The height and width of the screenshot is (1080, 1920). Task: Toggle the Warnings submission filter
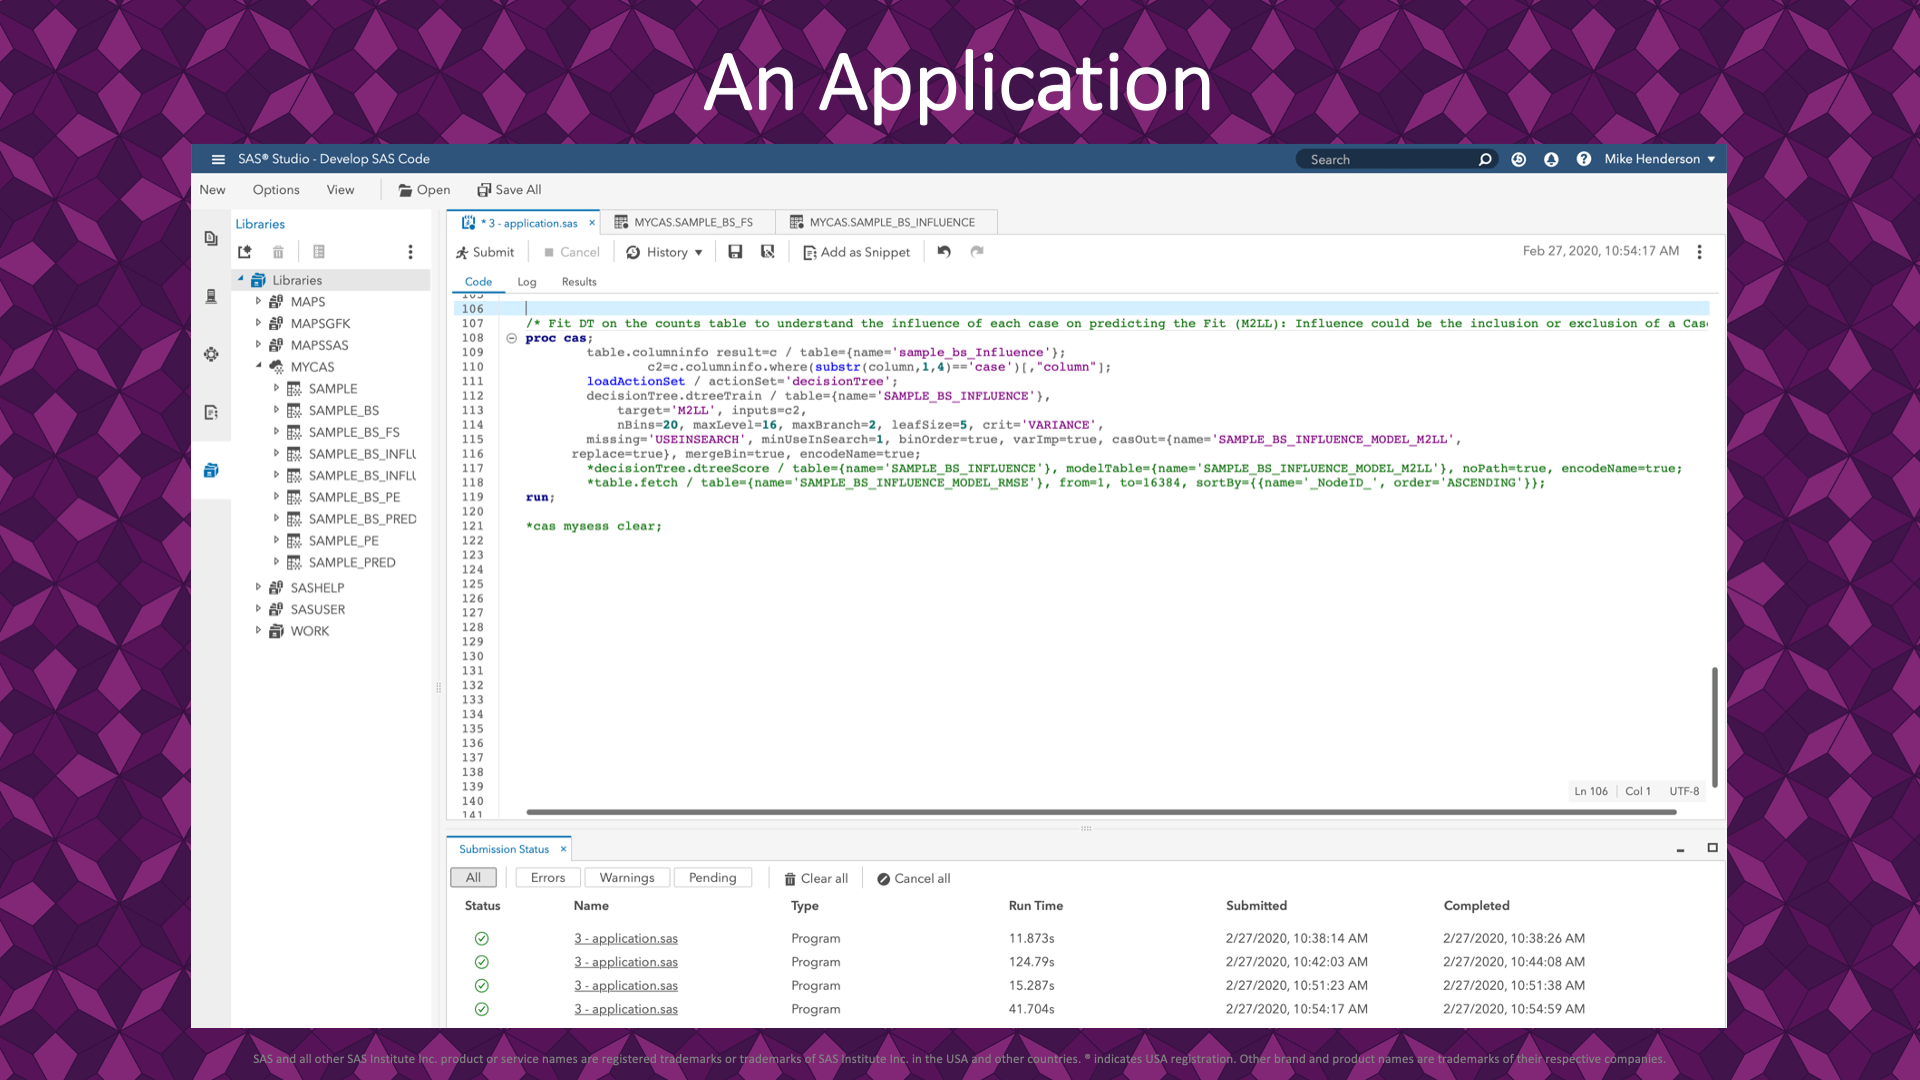626,877
